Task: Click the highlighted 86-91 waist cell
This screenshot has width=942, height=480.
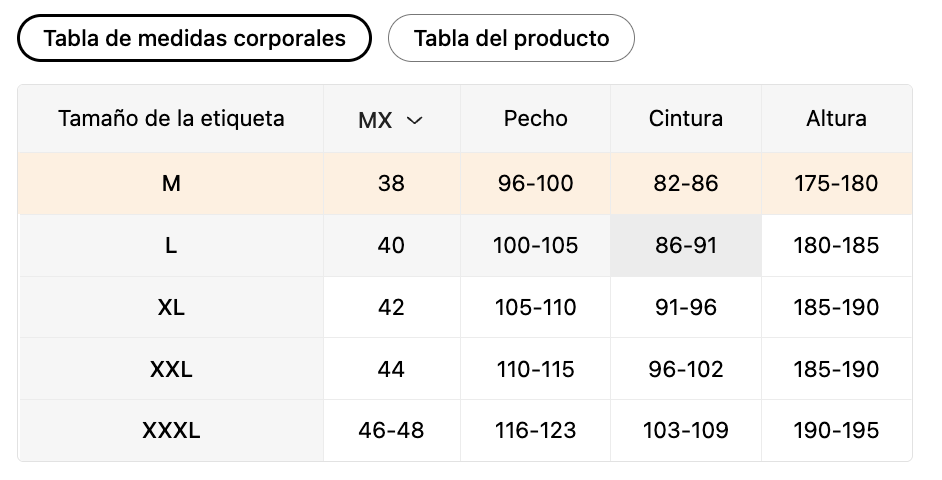Action: [x=685, y=246]
